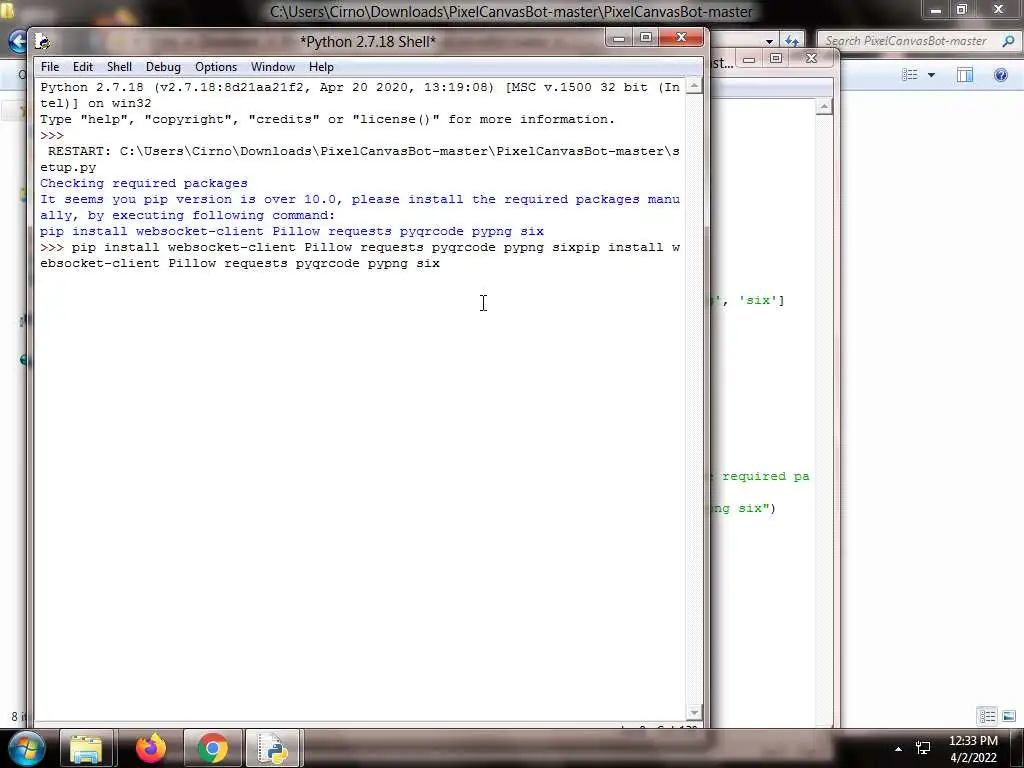Toggle the Explorer preview pane

click(965, 74)
